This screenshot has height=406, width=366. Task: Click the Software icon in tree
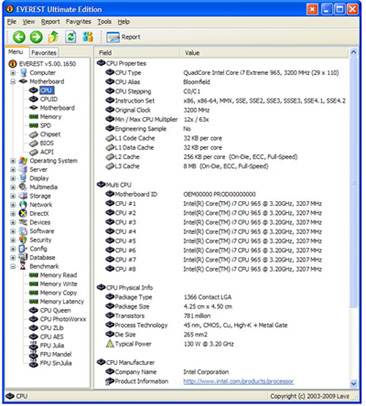(23, 231)
